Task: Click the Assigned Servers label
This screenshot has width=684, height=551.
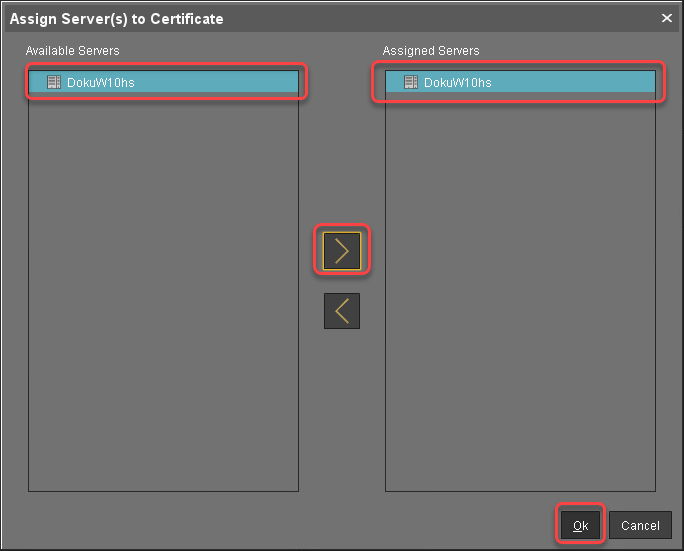Action: pos(431,51)
